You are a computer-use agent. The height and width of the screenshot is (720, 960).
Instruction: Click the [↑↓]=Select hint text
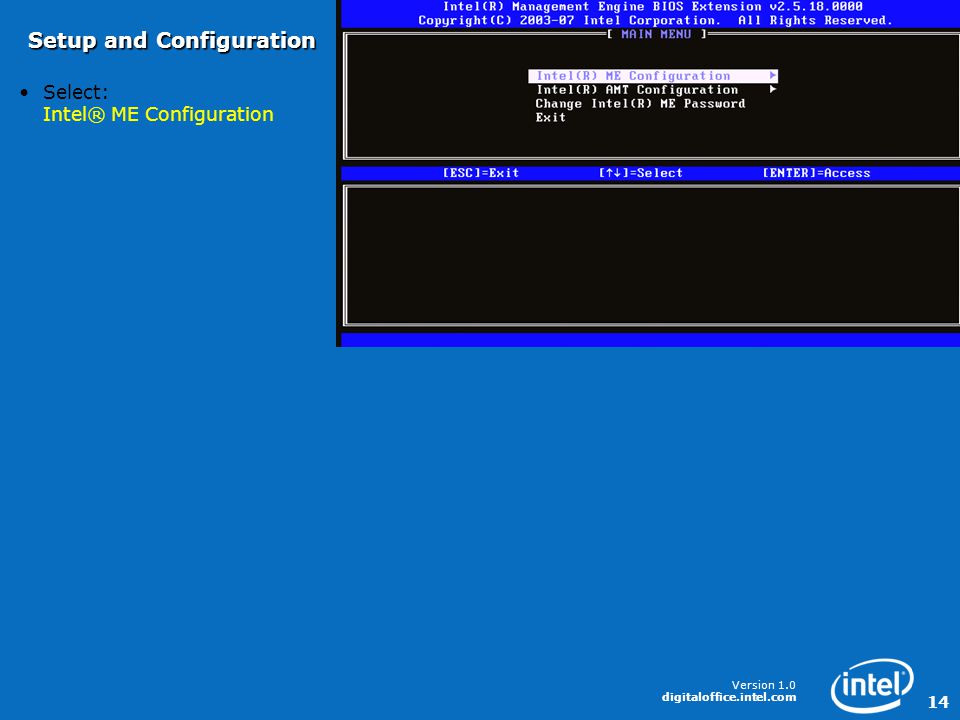click(640, 173)
